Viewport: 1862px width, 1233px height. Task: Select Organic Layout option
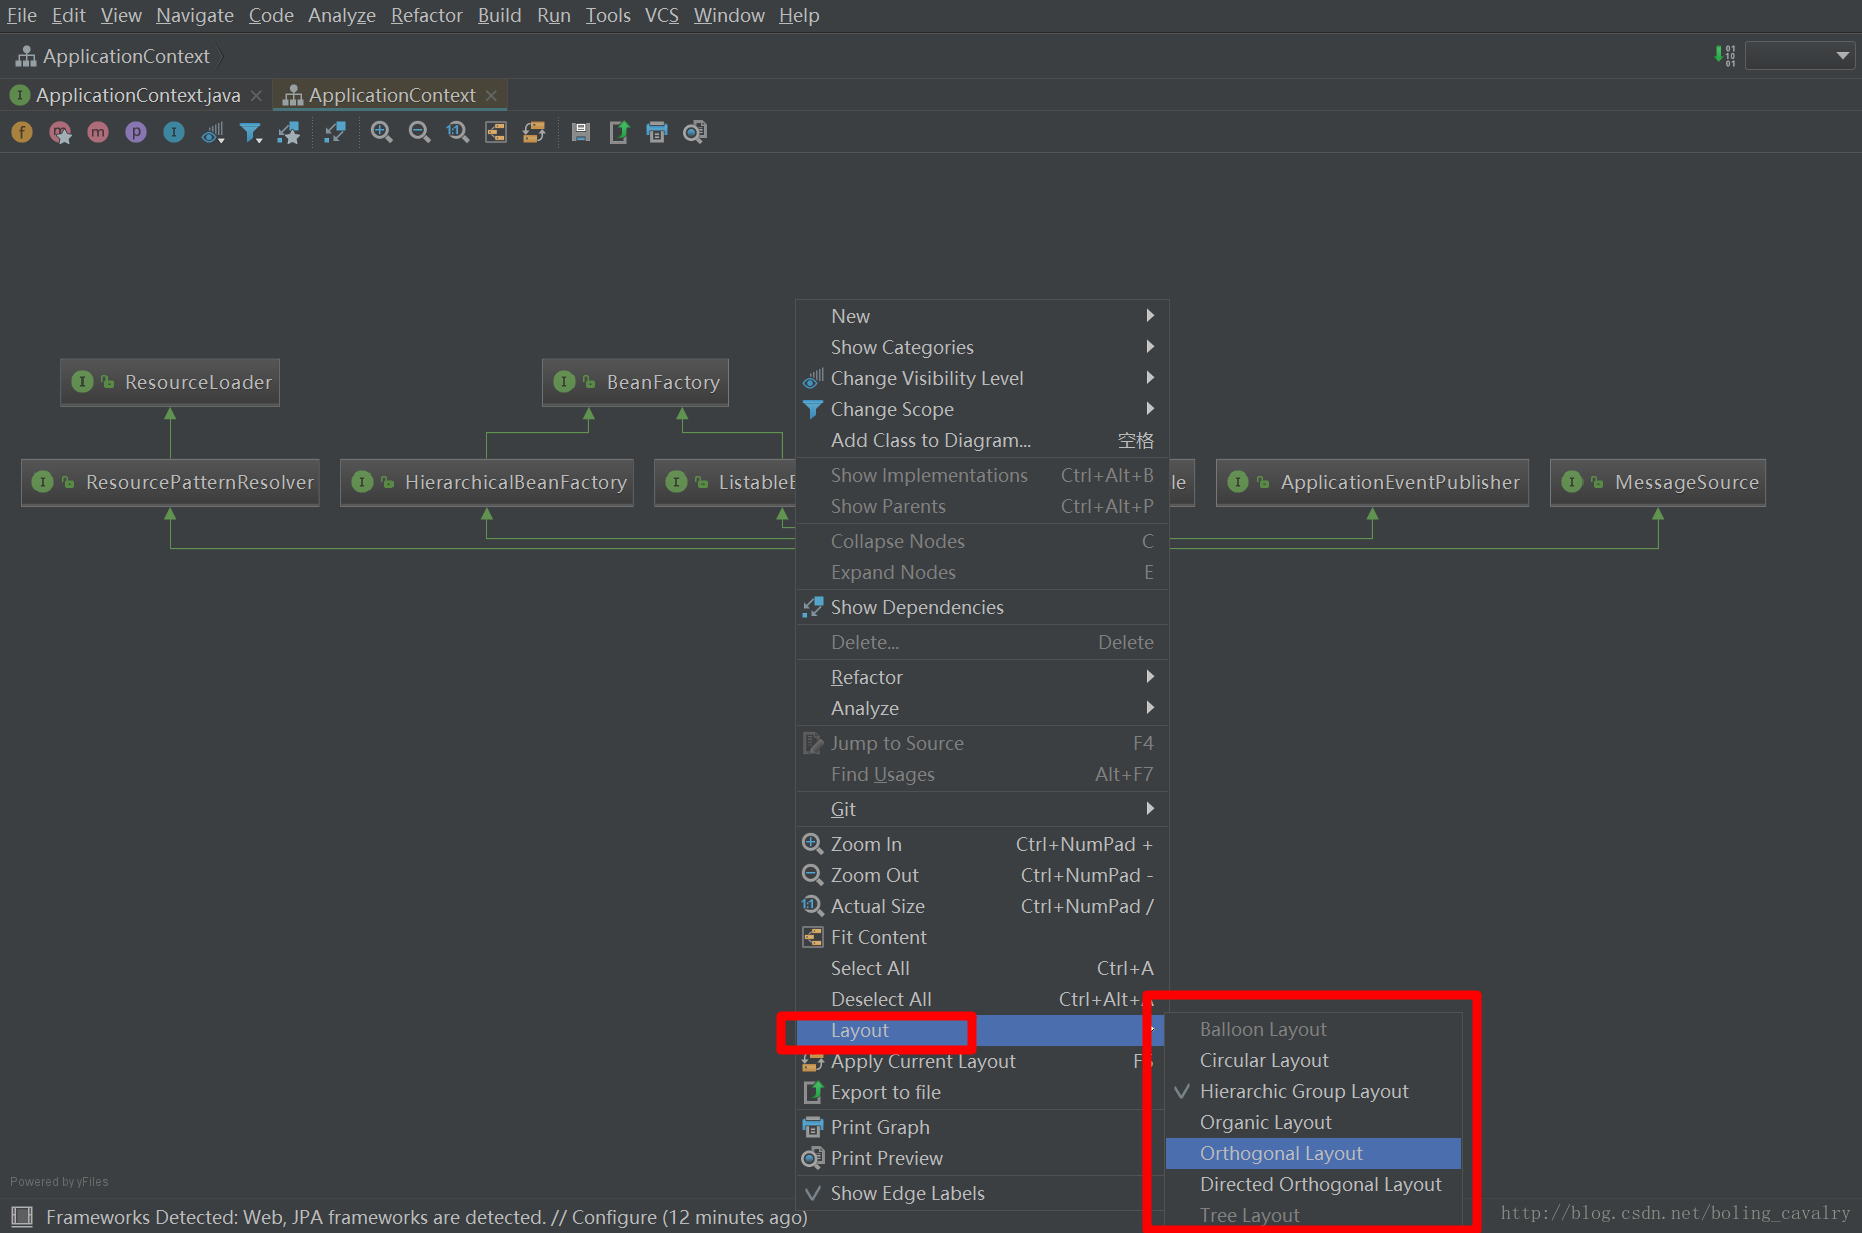point(1313,1122)
